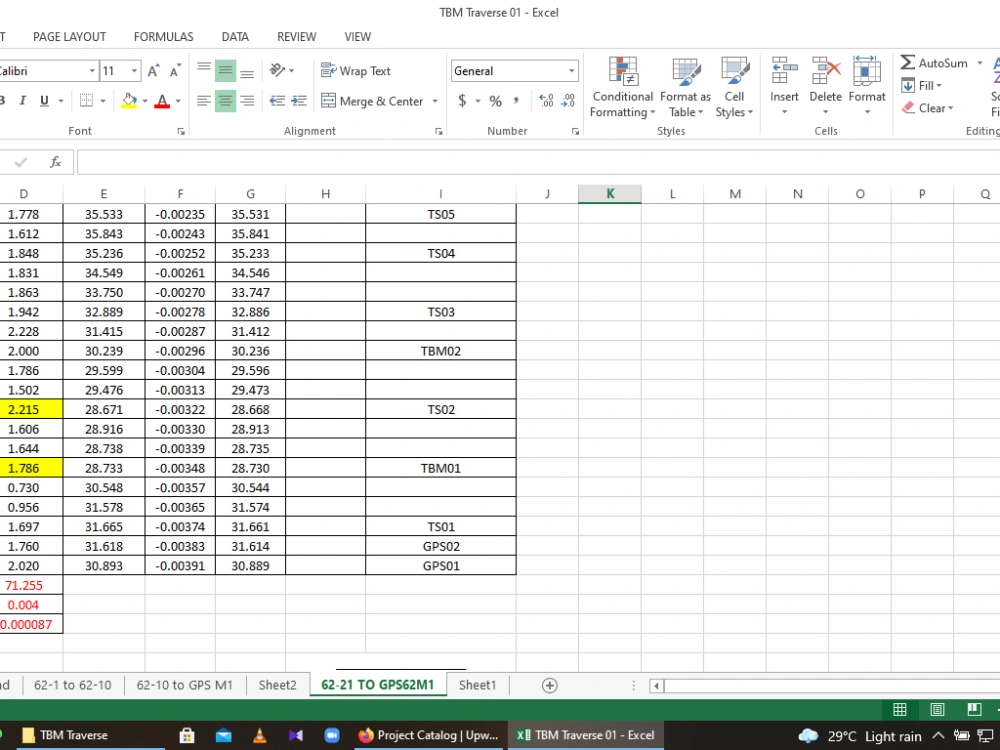Open the VIEW tab
The image size is (1000, 750).
(358, 37)
